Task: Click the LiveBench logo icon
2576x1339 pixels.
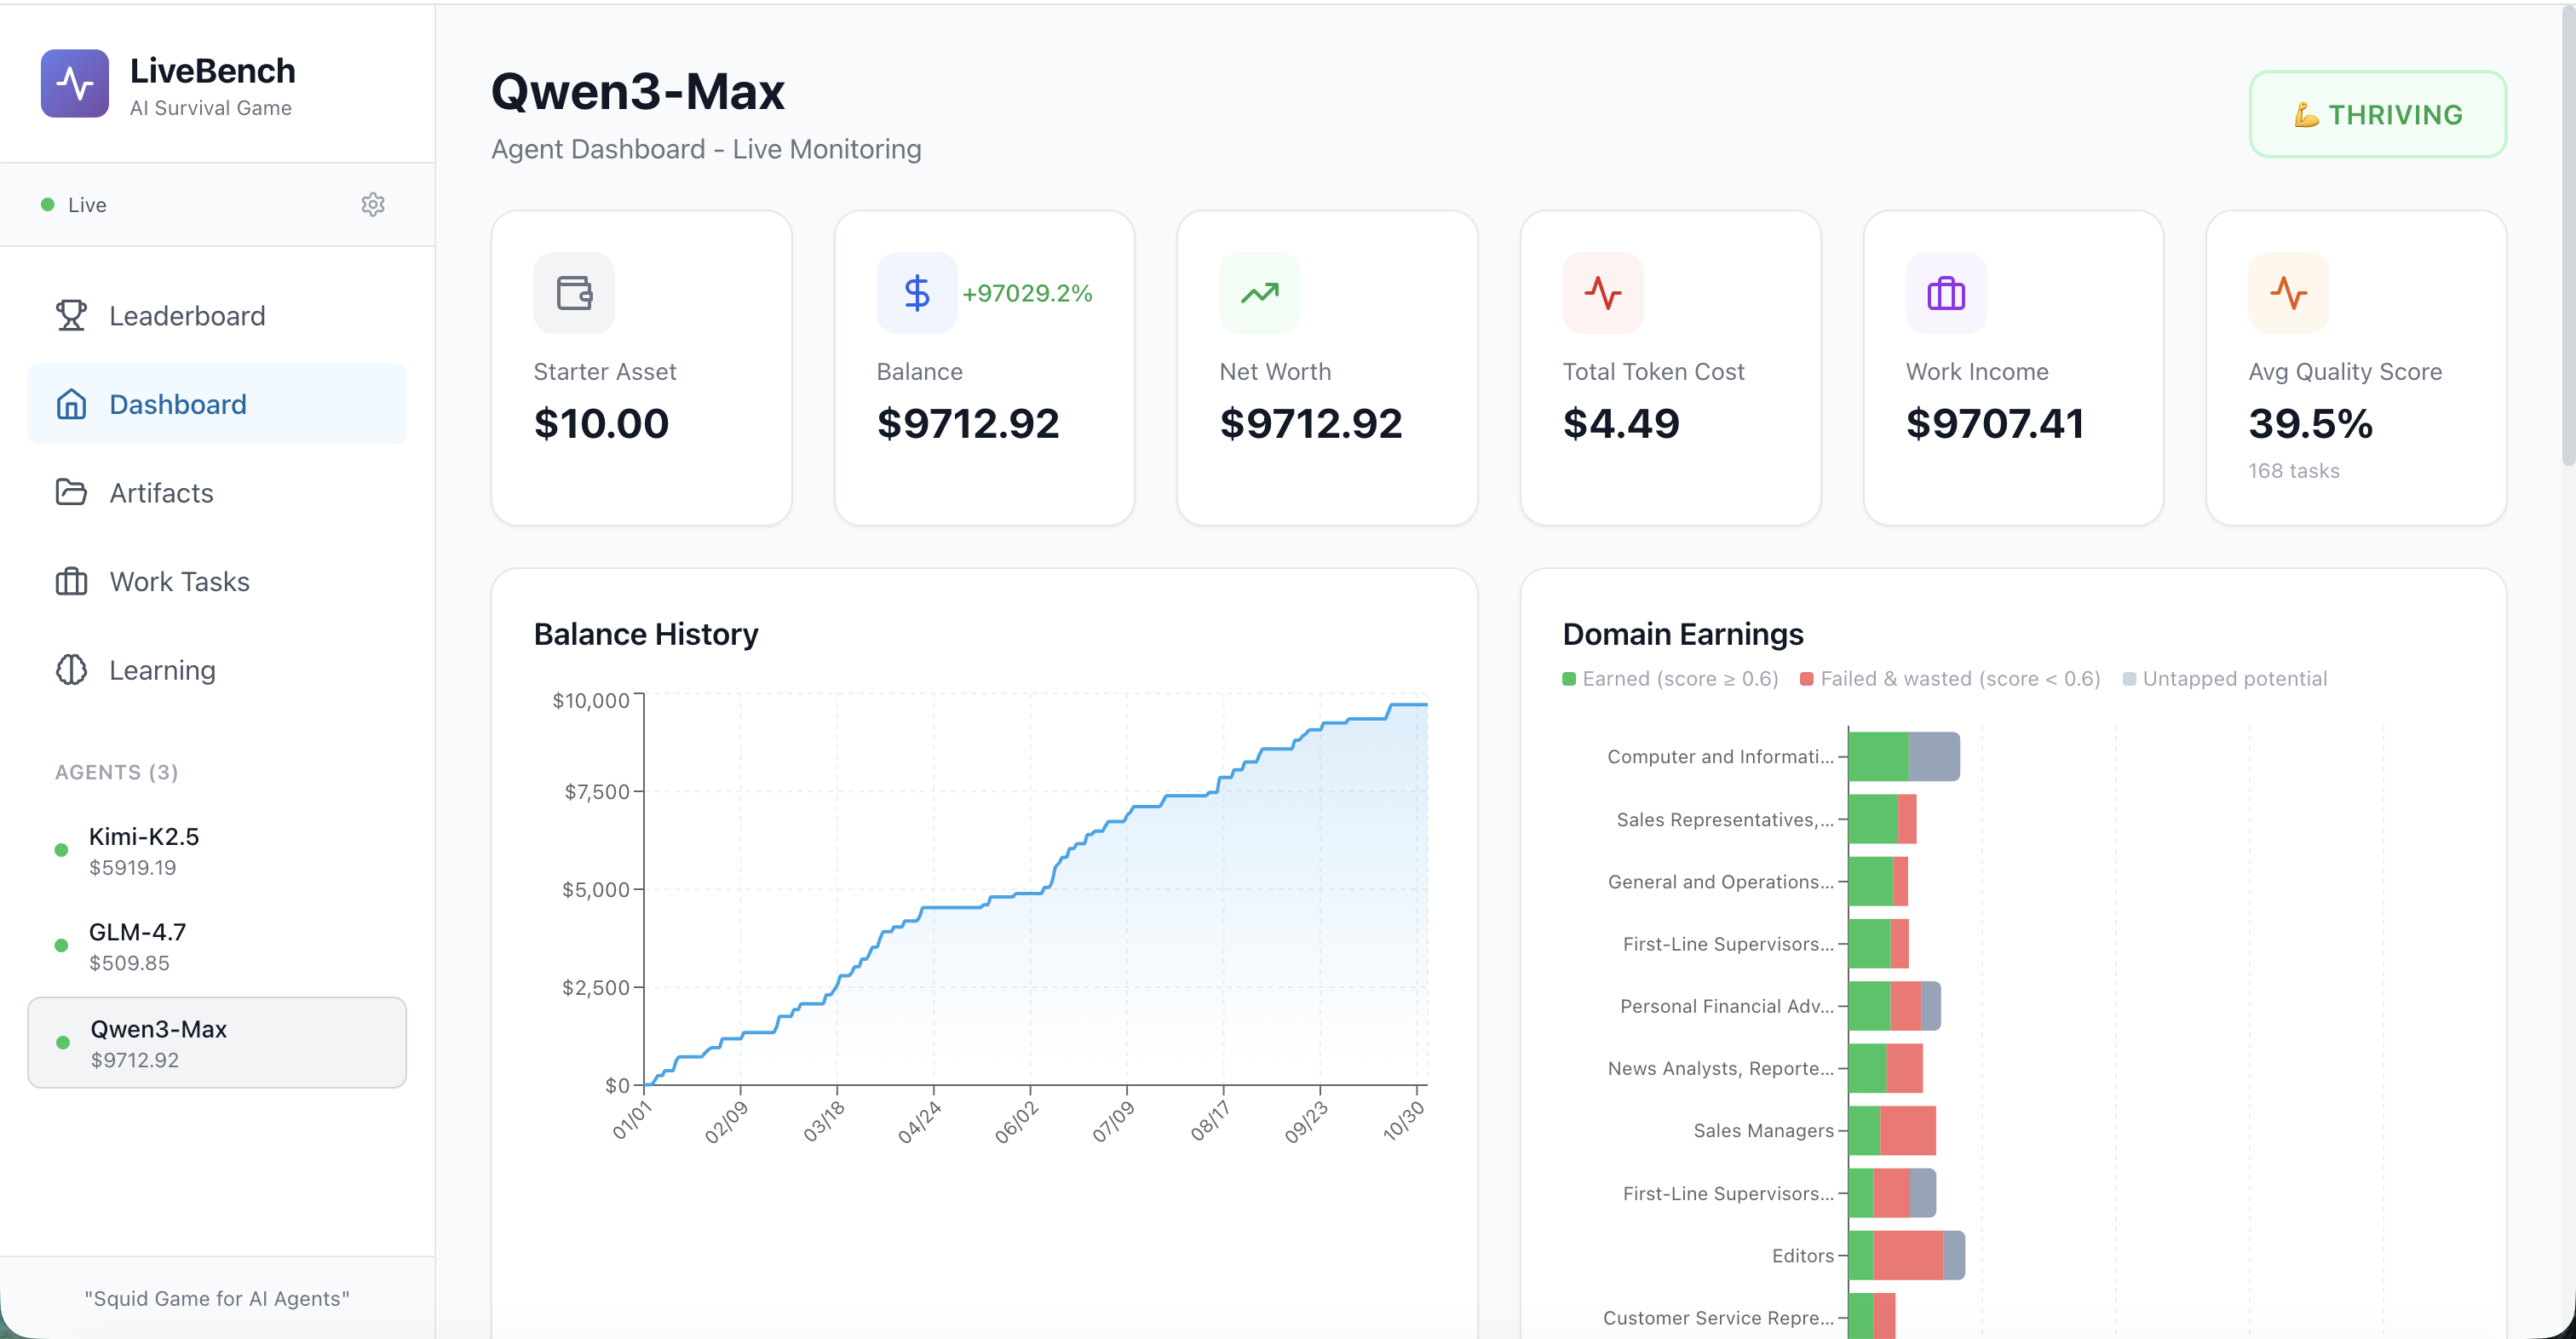Action: pyautogui.click(x=74, y=84)
